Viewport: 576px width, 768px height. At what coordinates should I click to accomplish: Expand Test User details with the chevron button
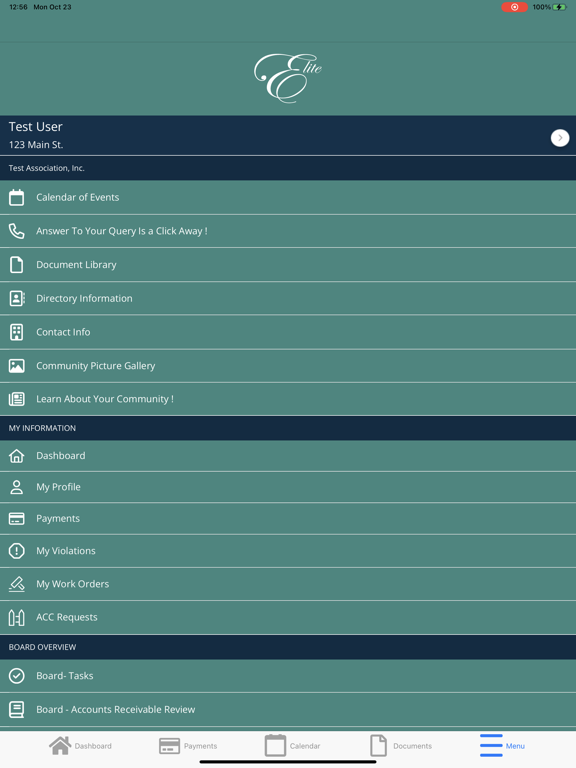pos(560,138)
